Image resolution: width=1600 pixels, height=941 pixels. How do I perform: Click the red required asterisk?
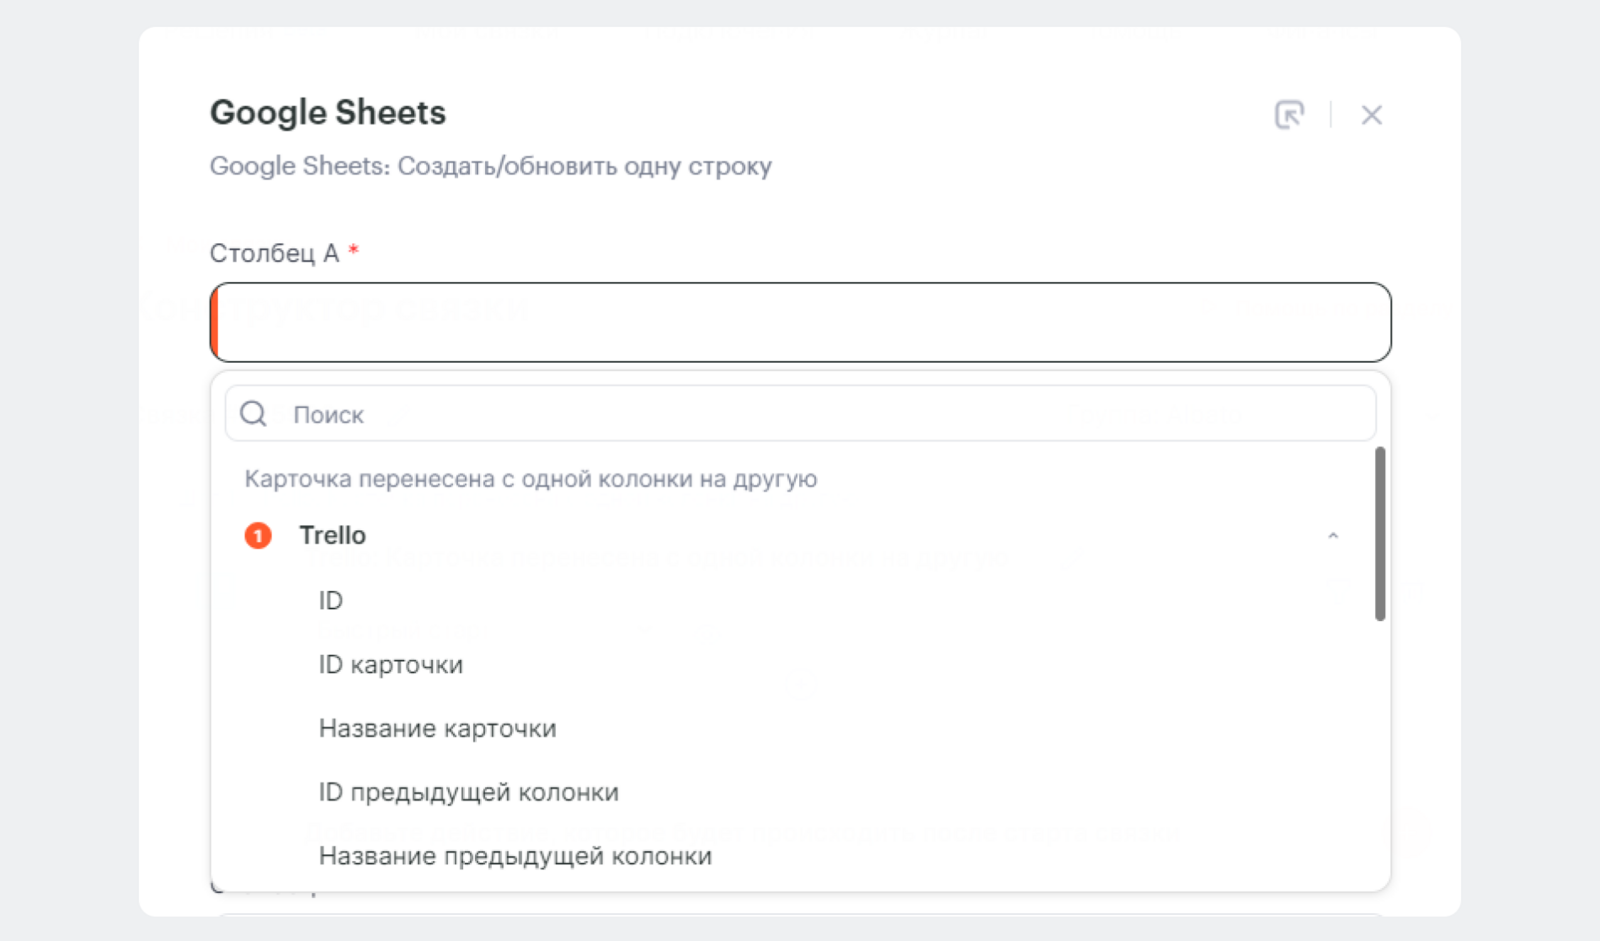coord(353,250)
